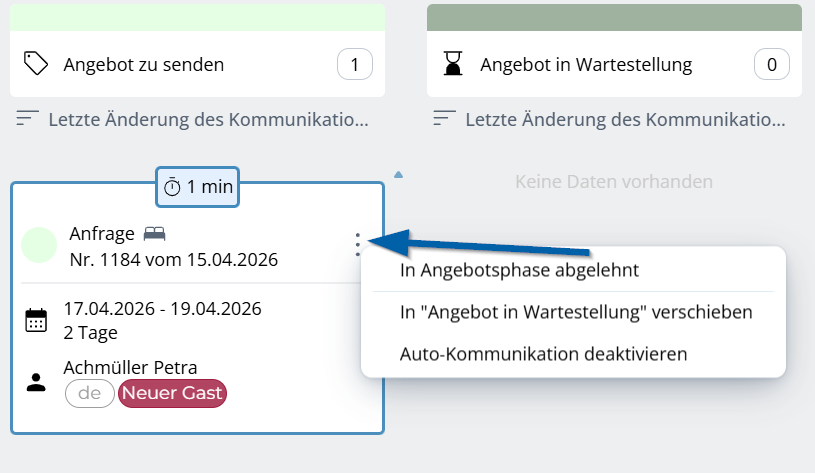Open sort dropdown in Angebot in Wartestellung column
The height and width of the screenshot is (473, 815).
(x=624, y=120)
